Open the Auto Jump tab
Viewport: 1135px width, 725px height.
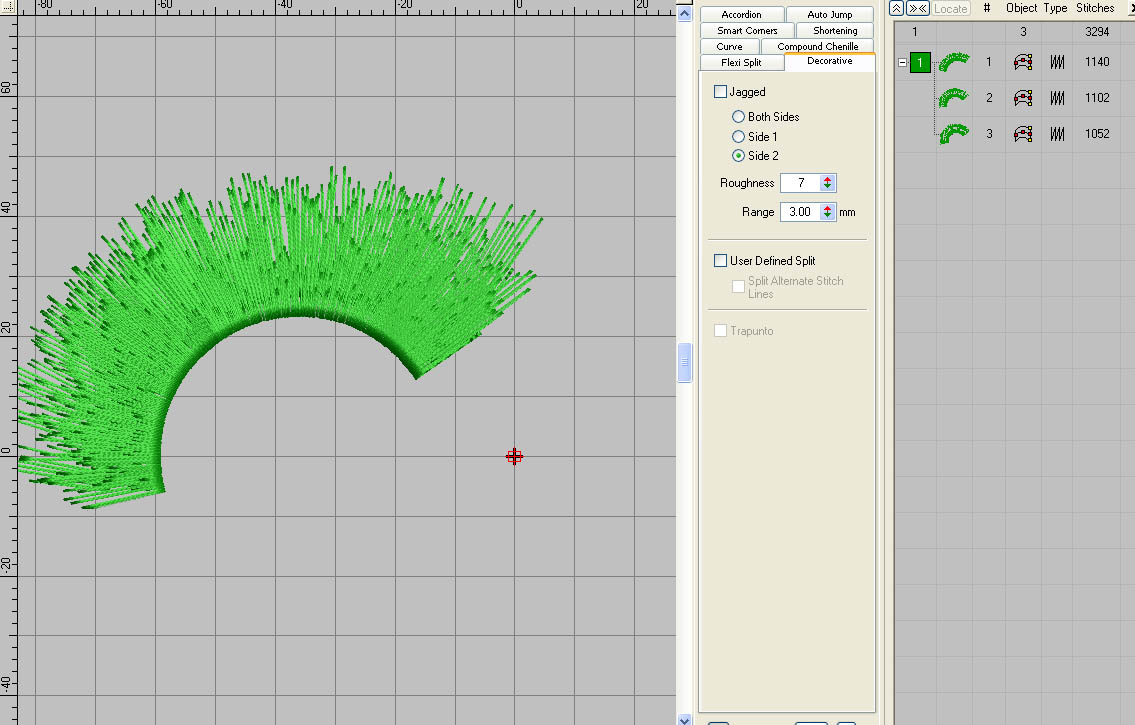pyautogui.click(x=829, y=15)
